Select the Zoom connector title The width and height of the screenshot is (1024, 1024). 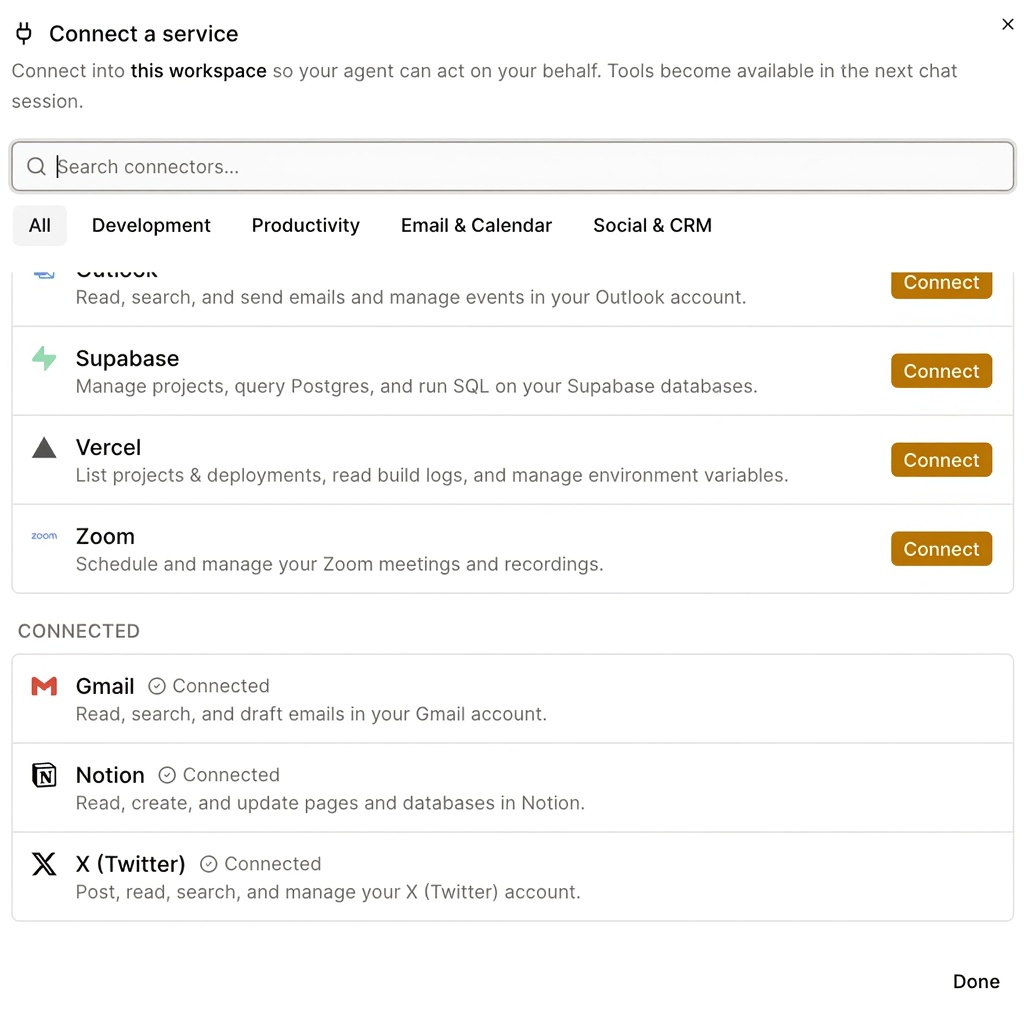tap(105, 536)
